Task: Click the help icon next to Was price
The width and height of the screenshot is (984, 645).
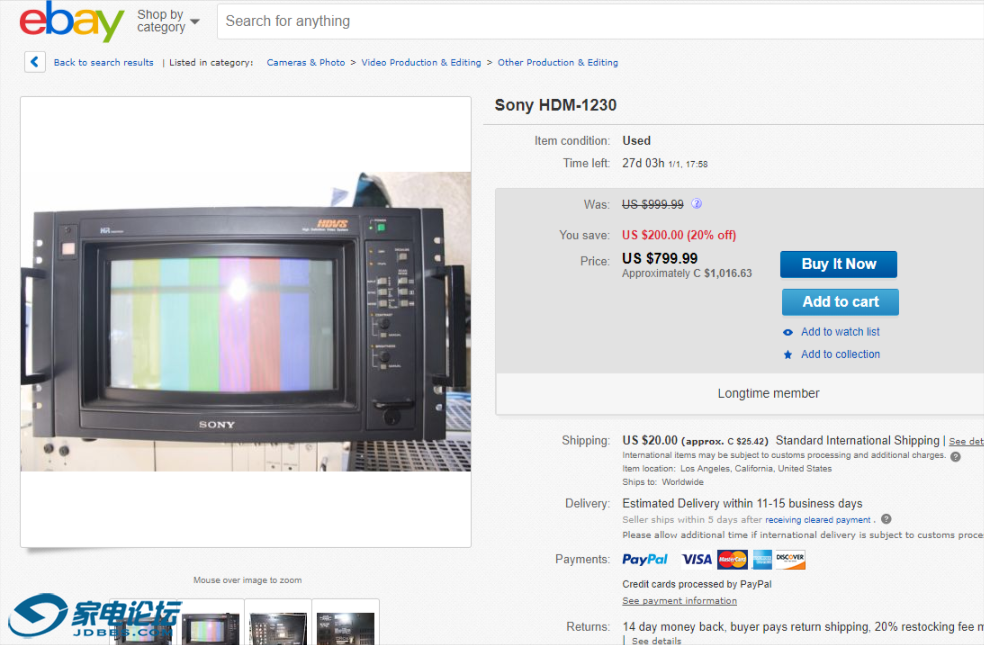Action: (697, 204)
